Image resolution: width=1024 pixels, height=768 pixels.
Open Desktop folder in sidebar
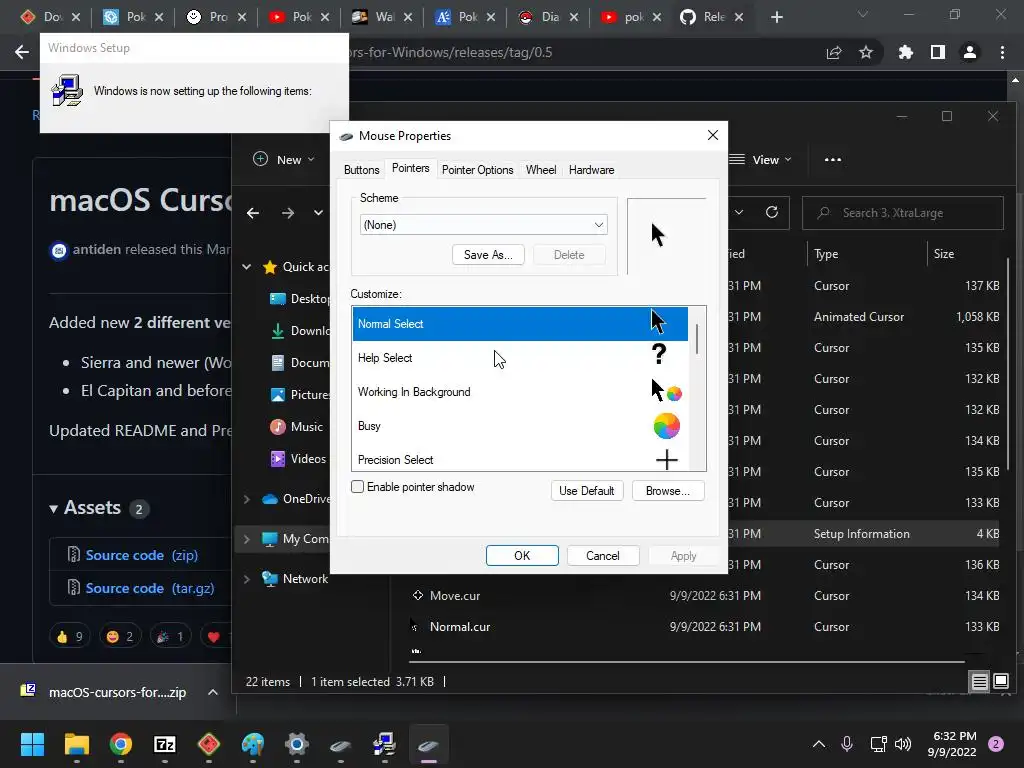(300, 298)
